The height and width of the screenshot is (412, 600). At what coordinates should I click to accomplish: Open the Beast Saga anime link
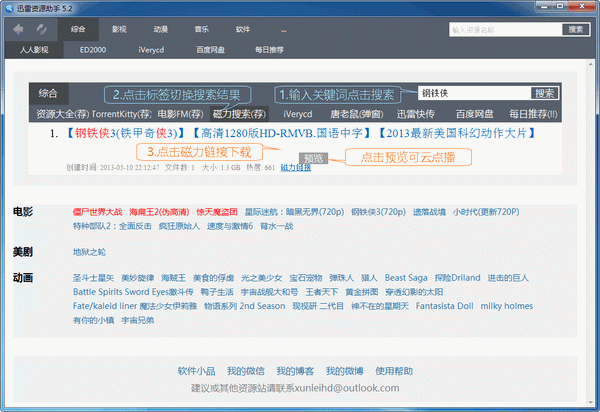406,278
